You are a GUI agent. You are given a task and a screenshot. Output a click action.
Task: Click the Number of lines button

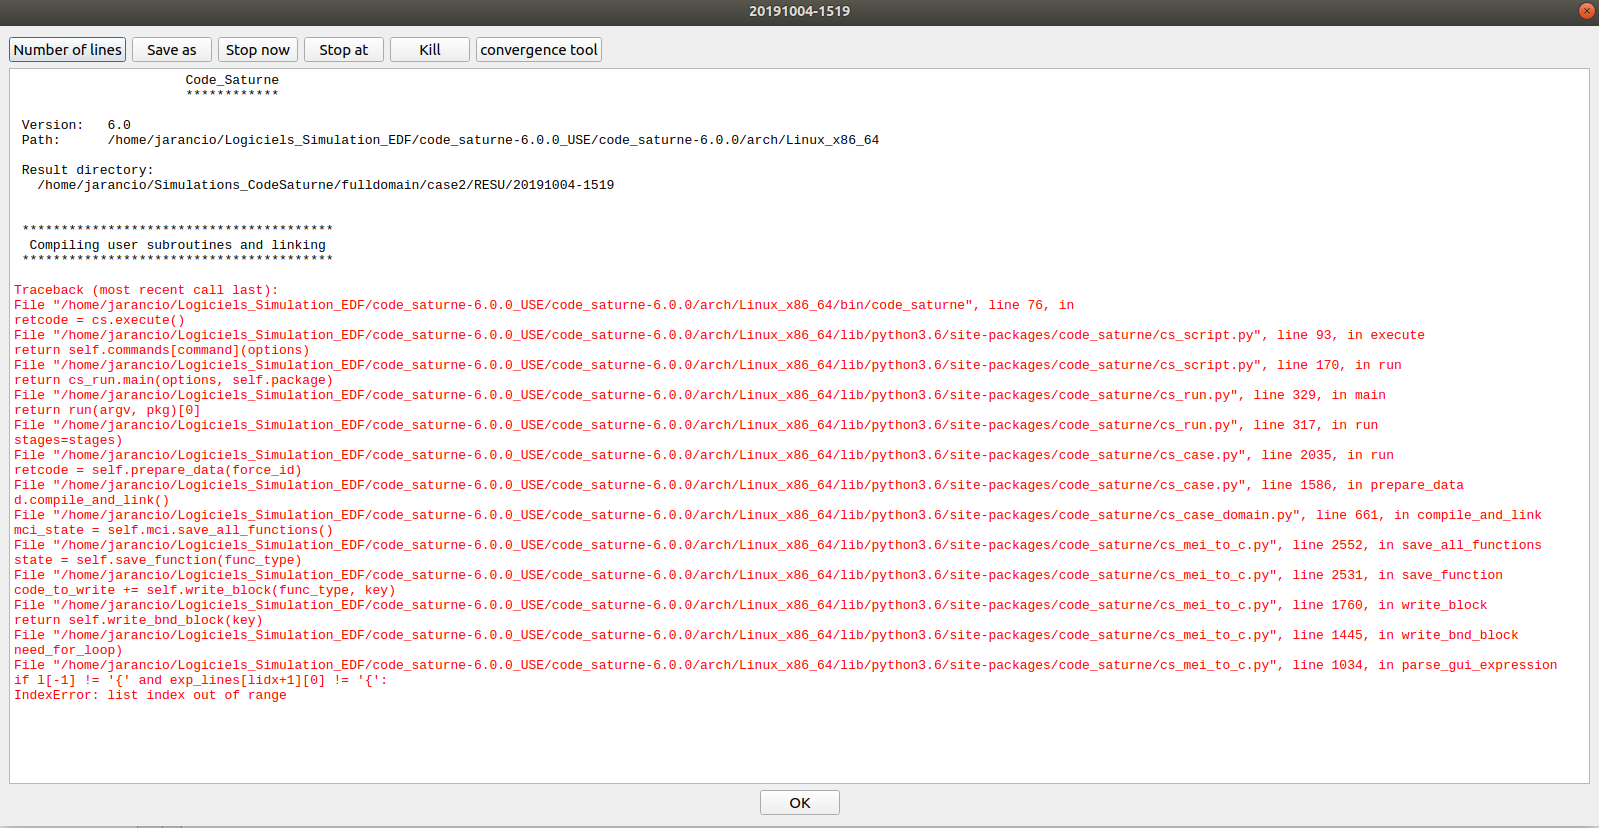[x=68, y=50]
